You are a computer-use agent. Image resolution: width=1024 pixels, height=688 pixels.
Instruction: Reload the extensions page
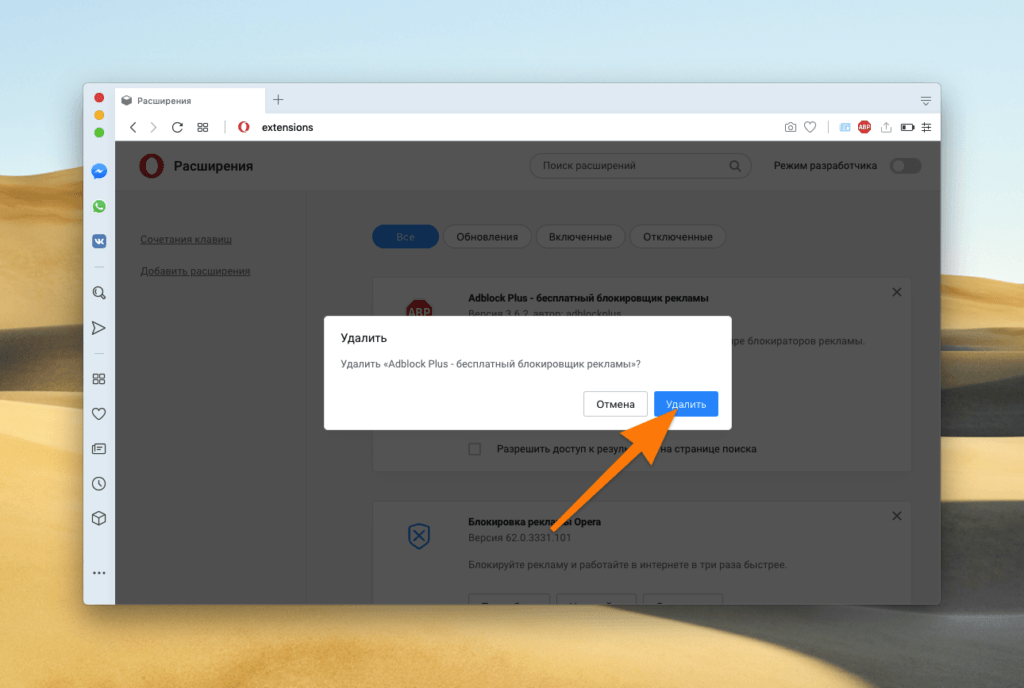point(177,127)
